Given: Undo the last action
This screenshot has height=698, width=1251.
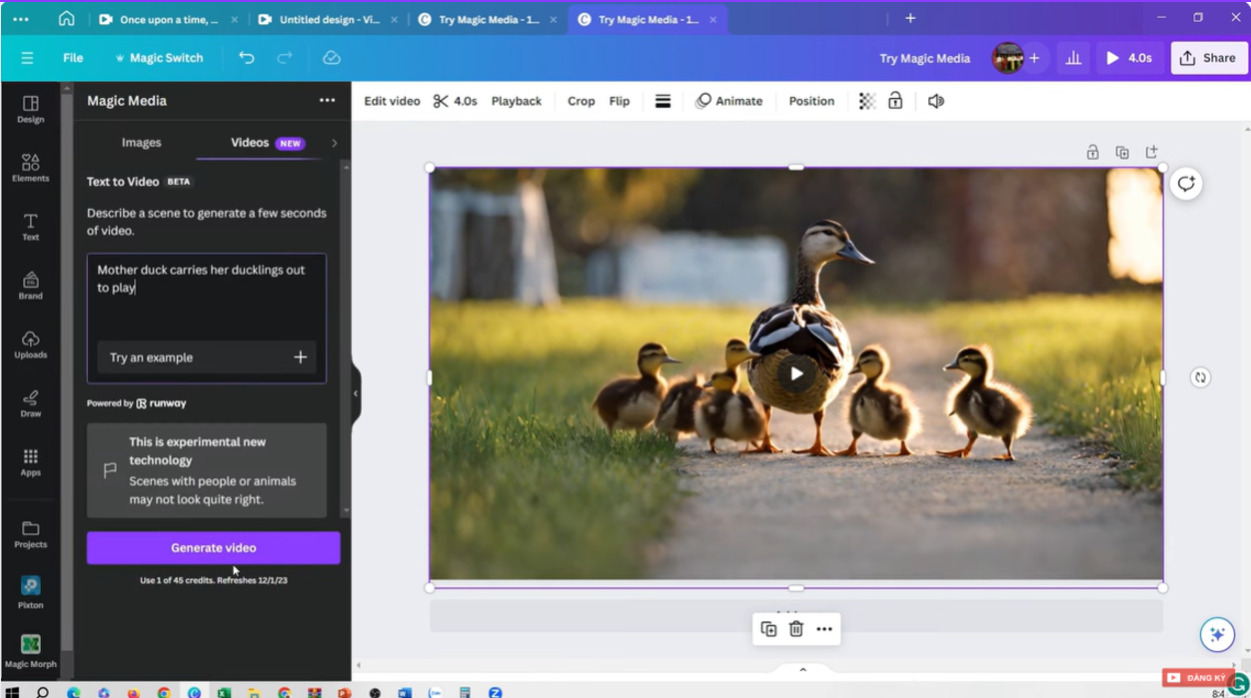Looking at the screenshot, I should pyautogui.click(x=246, y=58).
